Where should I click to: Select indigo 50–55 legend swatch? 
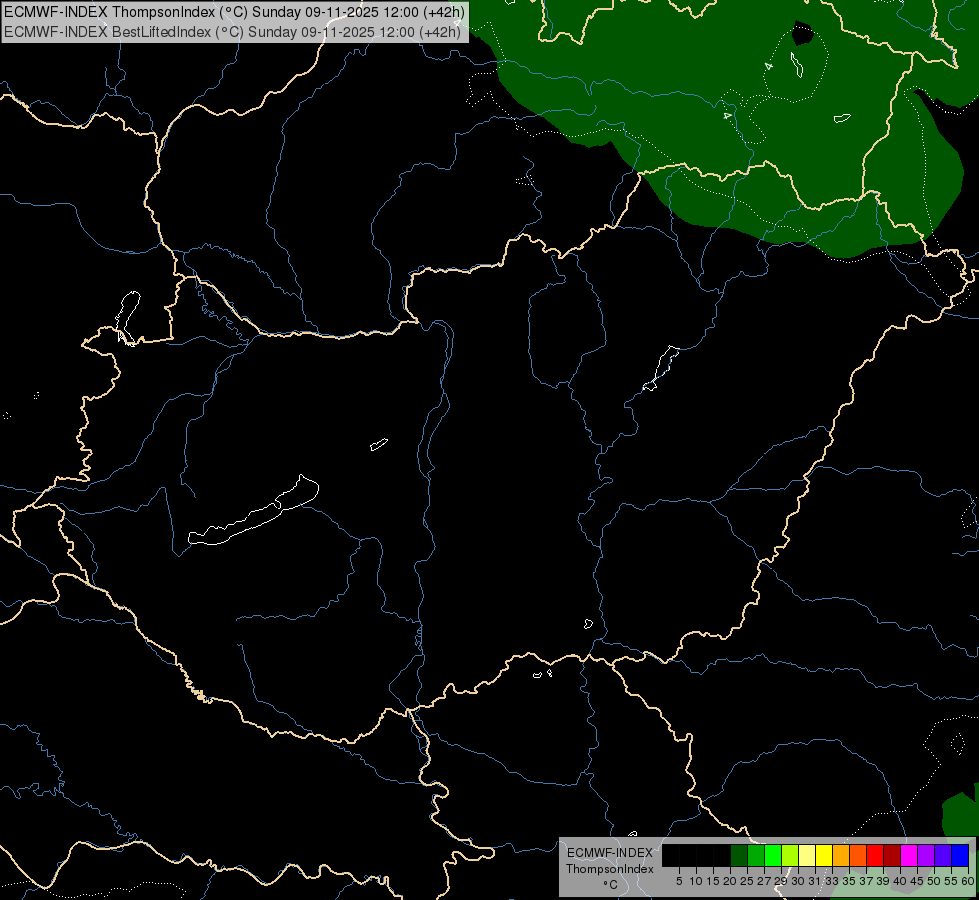click(x=943, y=855)
